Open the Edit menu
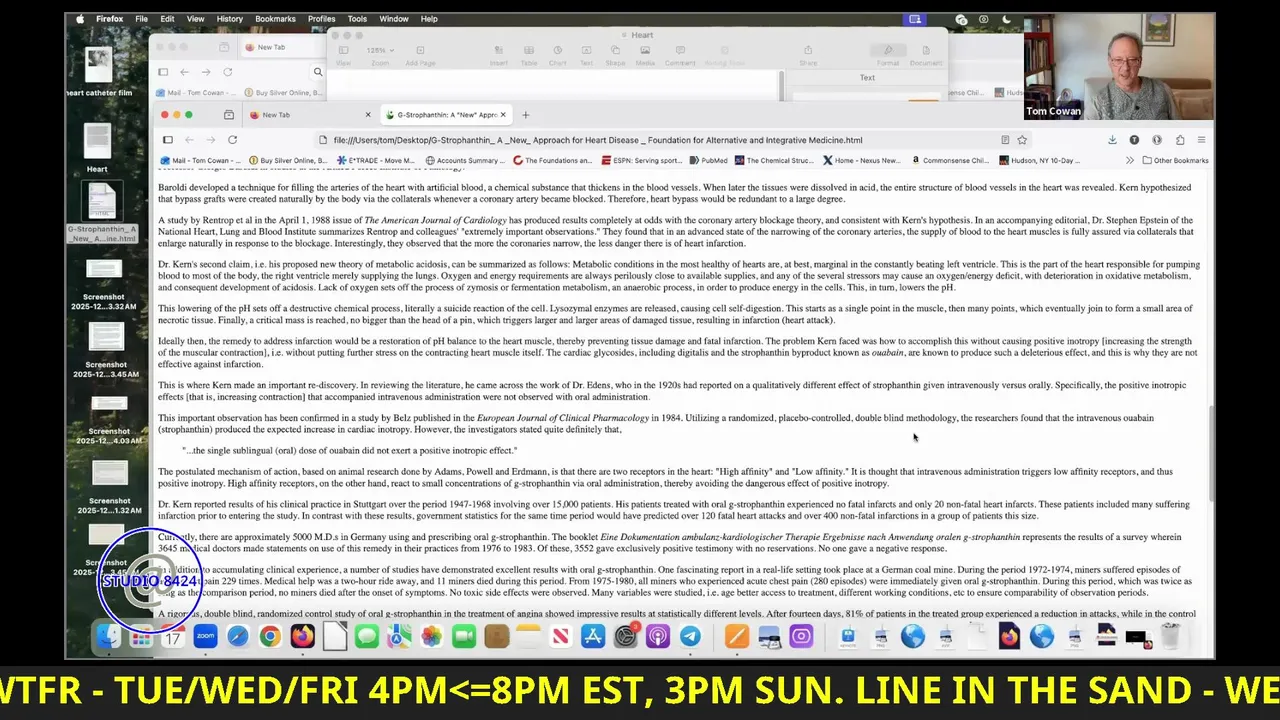The width and height of the screenshot is (1280, 720). [x=167, y=19]
